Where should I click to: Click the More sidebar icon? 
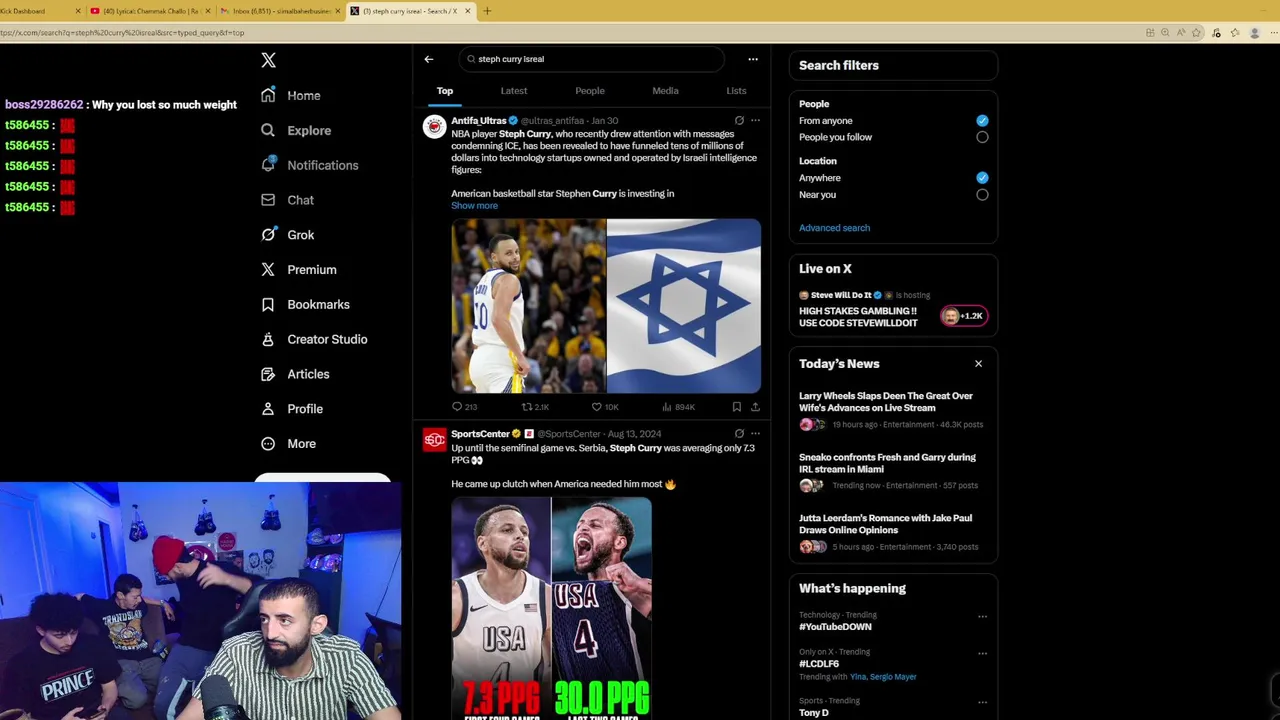pyautogui.click(x=268, y=444)
